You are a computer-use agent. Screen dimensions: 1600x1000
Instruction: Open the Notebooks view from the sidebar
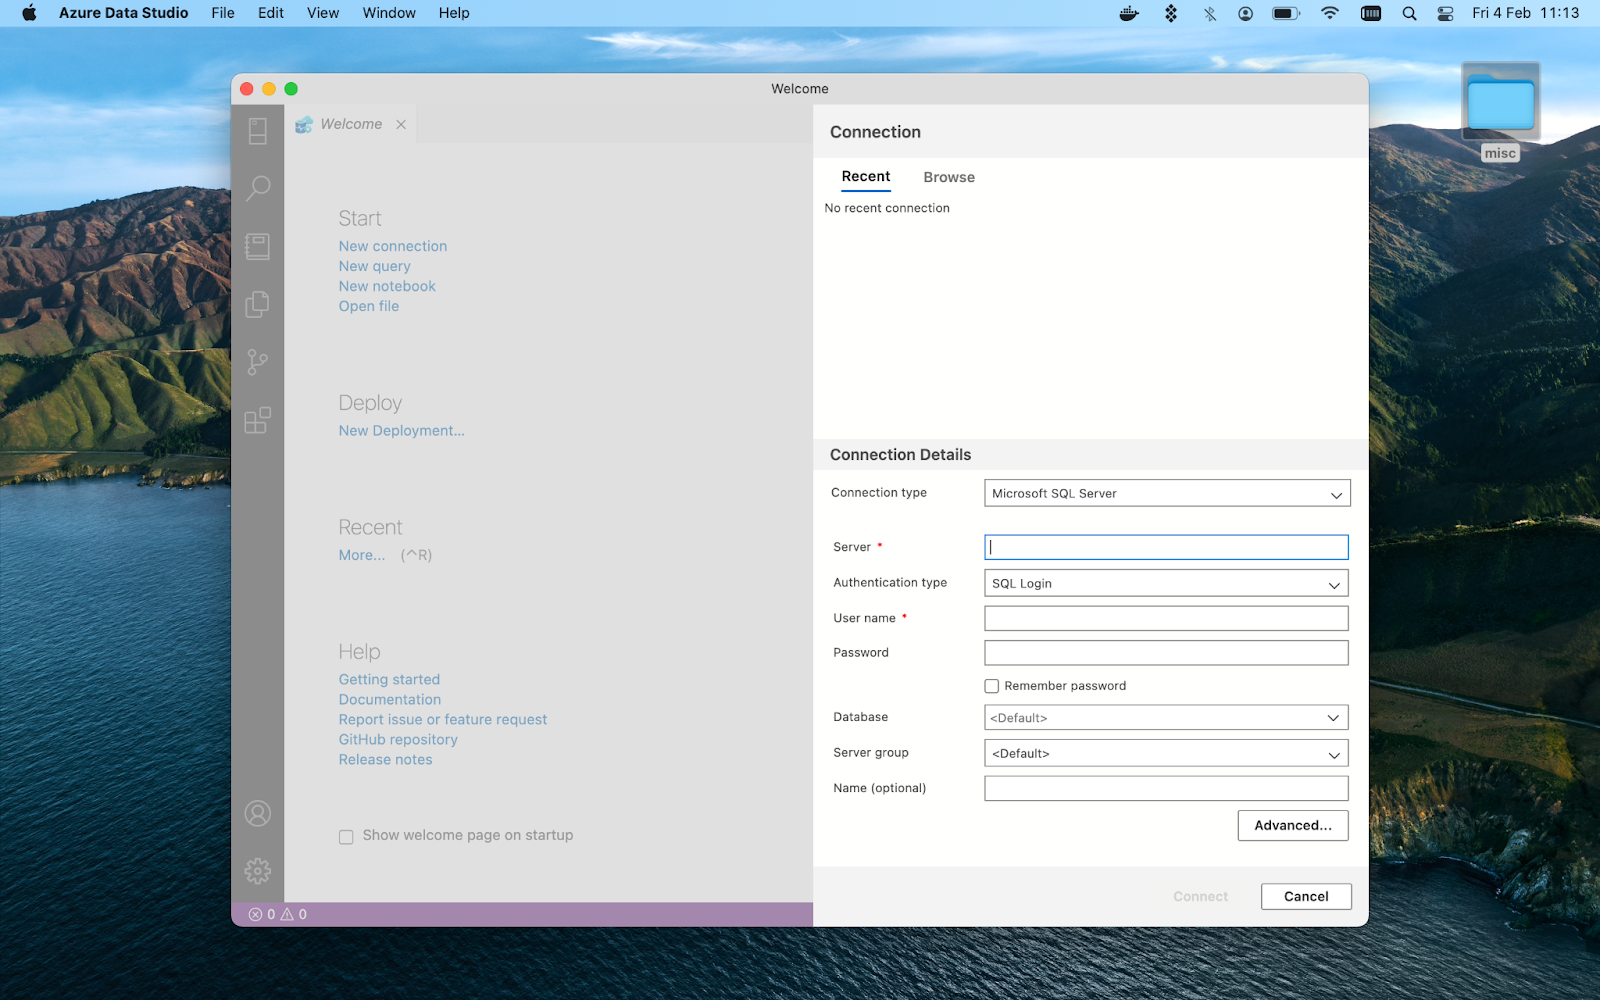(258, 246)
